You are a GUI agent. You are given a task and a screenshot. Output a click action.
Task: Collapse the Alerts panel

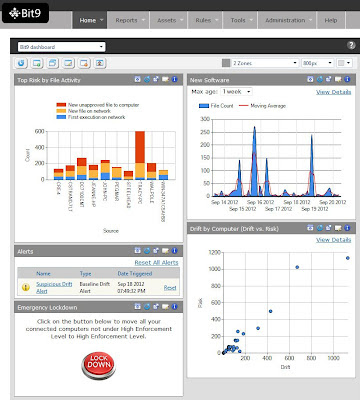(137, 251)
